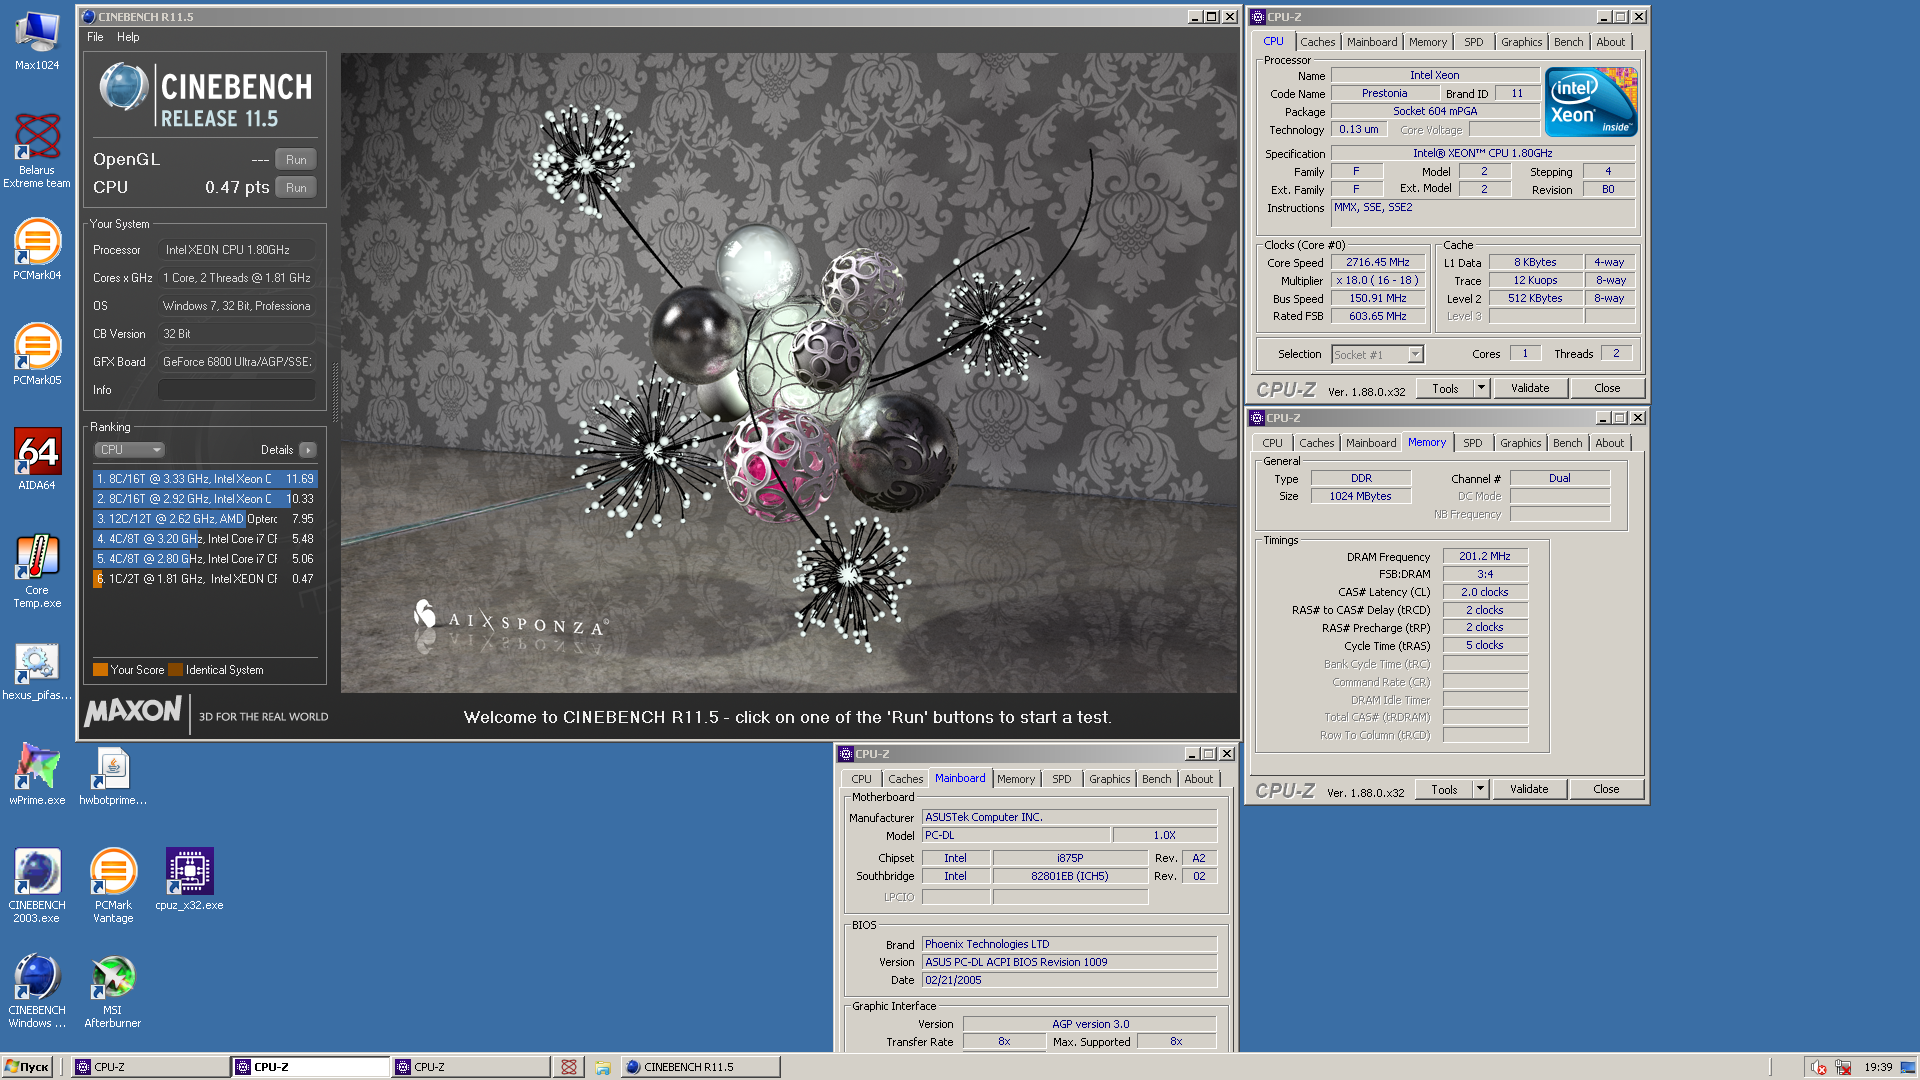Image resolution: width=1920 pixels, height=1080 pixels.
Task: Switch to SPD tab in top CPU-Z window
Action: pyautogui.click(x=1474, y=42)
